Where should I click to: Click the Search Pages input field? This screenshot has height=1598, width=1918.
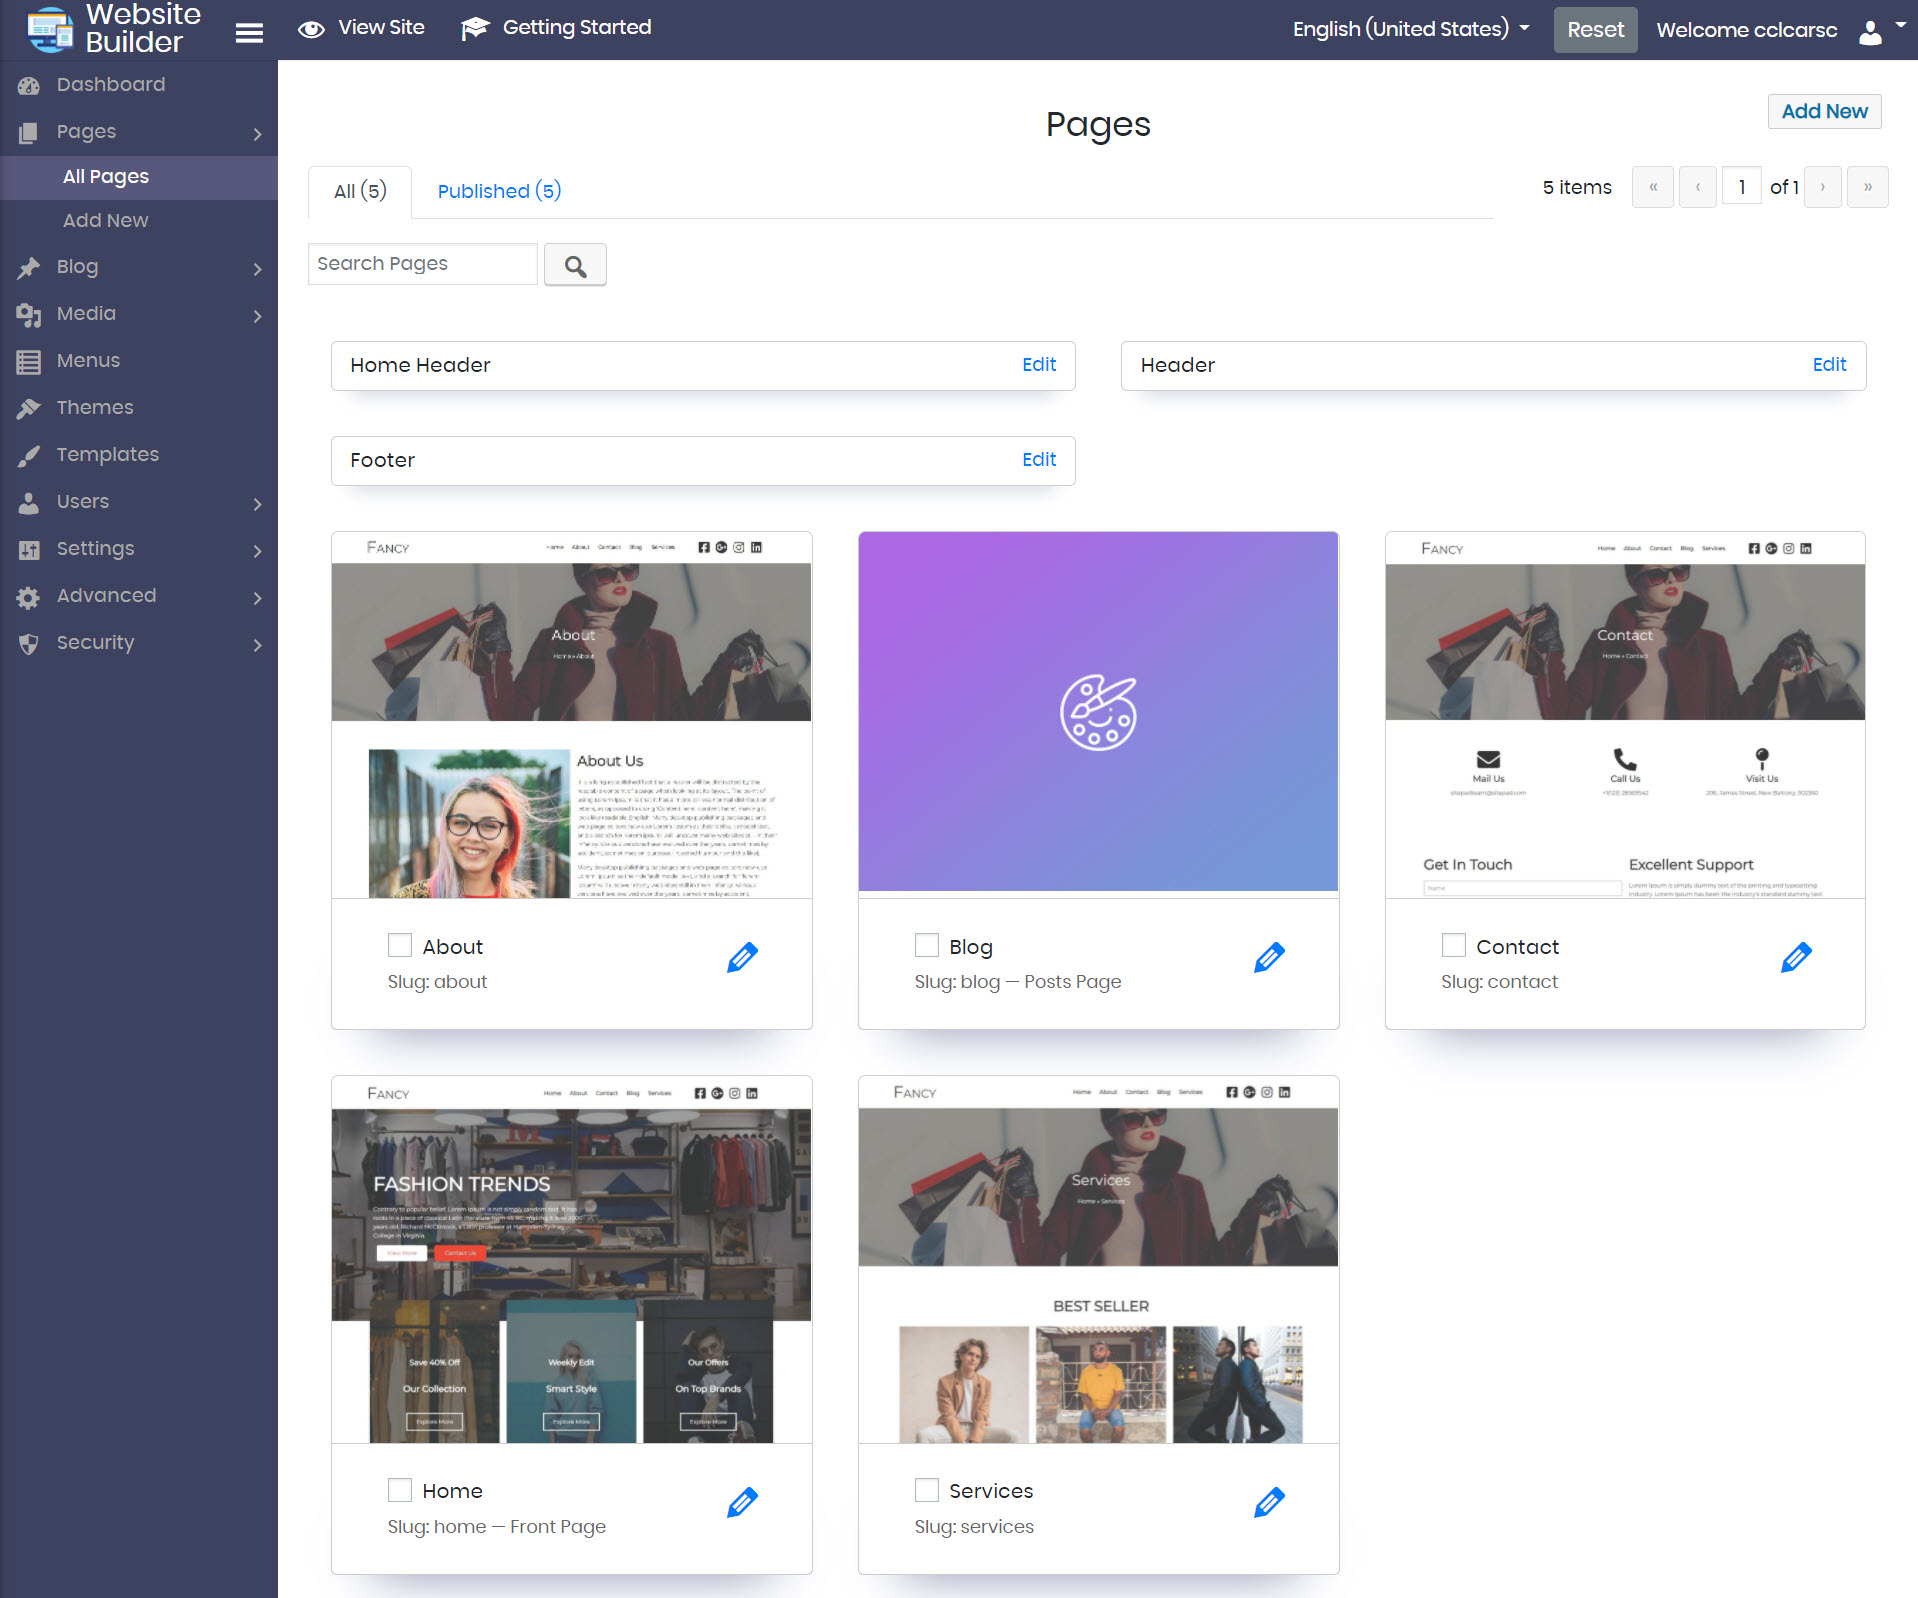[x=422, y=264]
